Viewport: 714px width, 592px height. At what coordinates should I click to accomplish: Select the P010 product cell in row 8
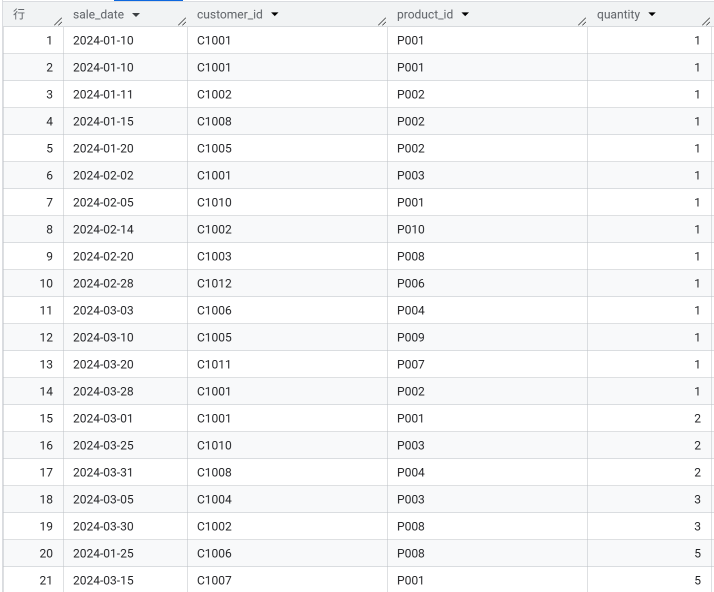point(411,230)
